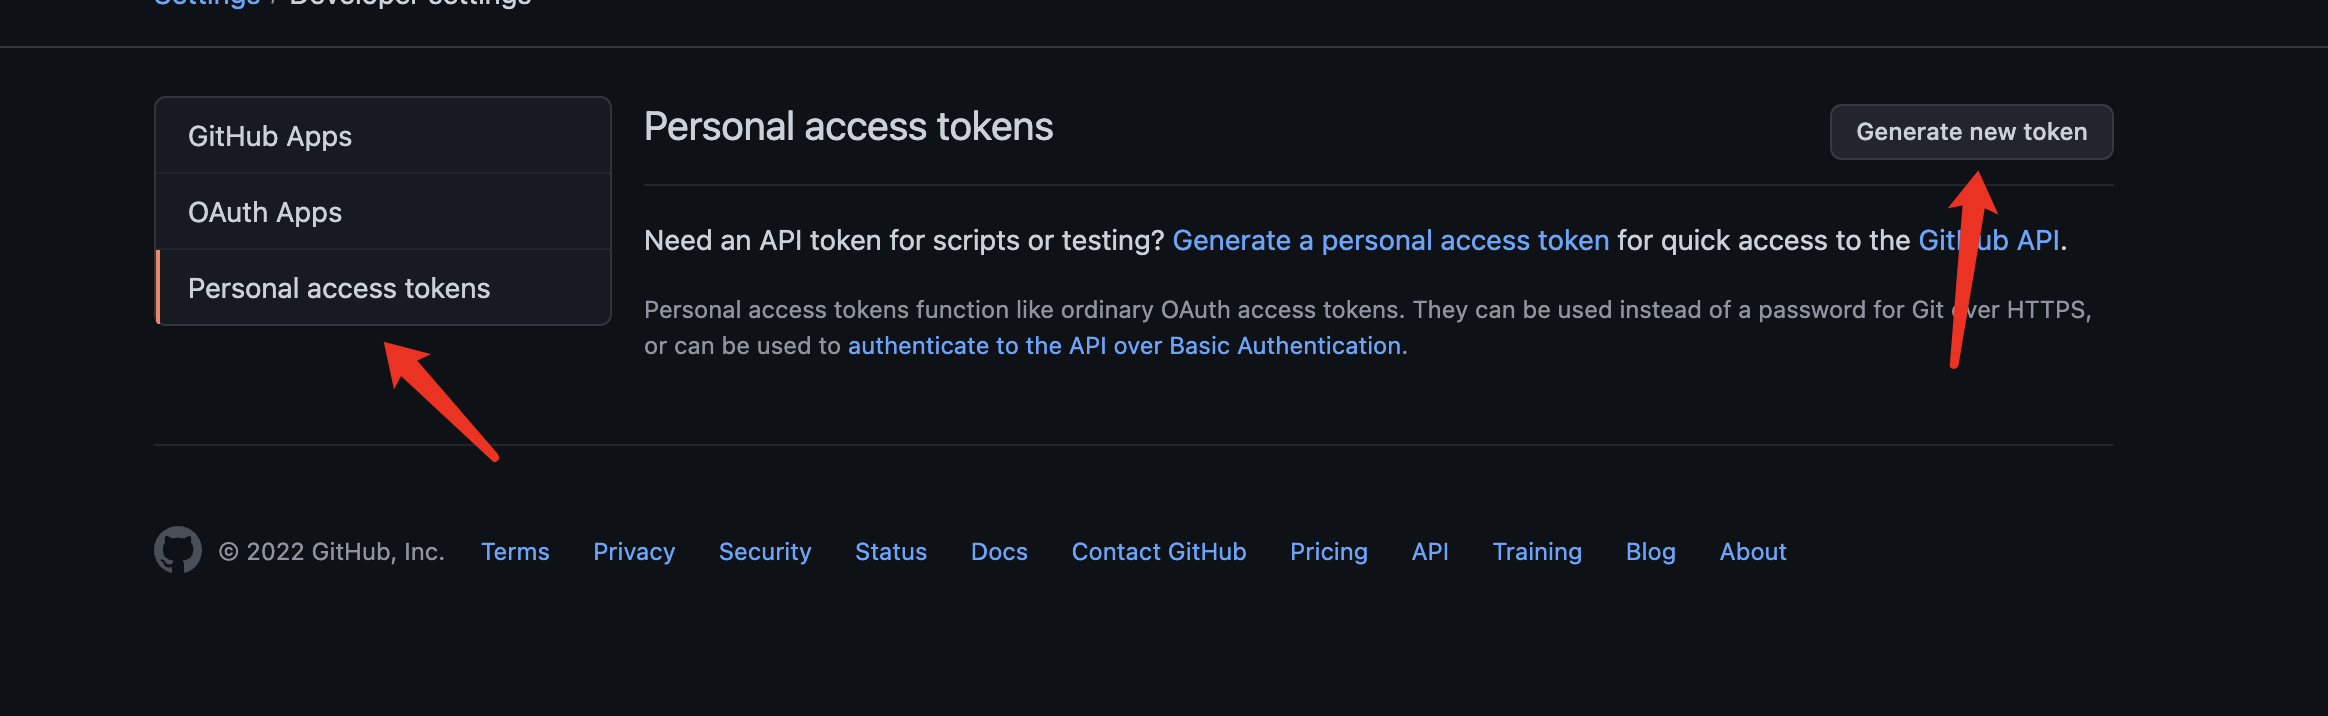Click the About footer link

pyautogui.click(x=1753, y=552)
